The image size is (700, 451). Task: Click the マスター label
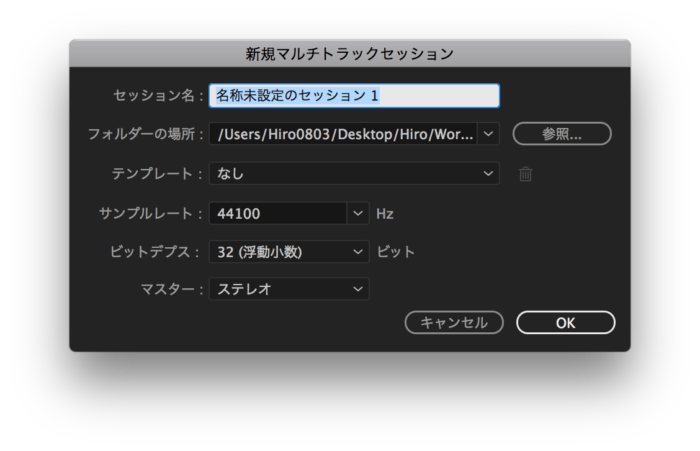pyautogui.click(x=172, y=289)
